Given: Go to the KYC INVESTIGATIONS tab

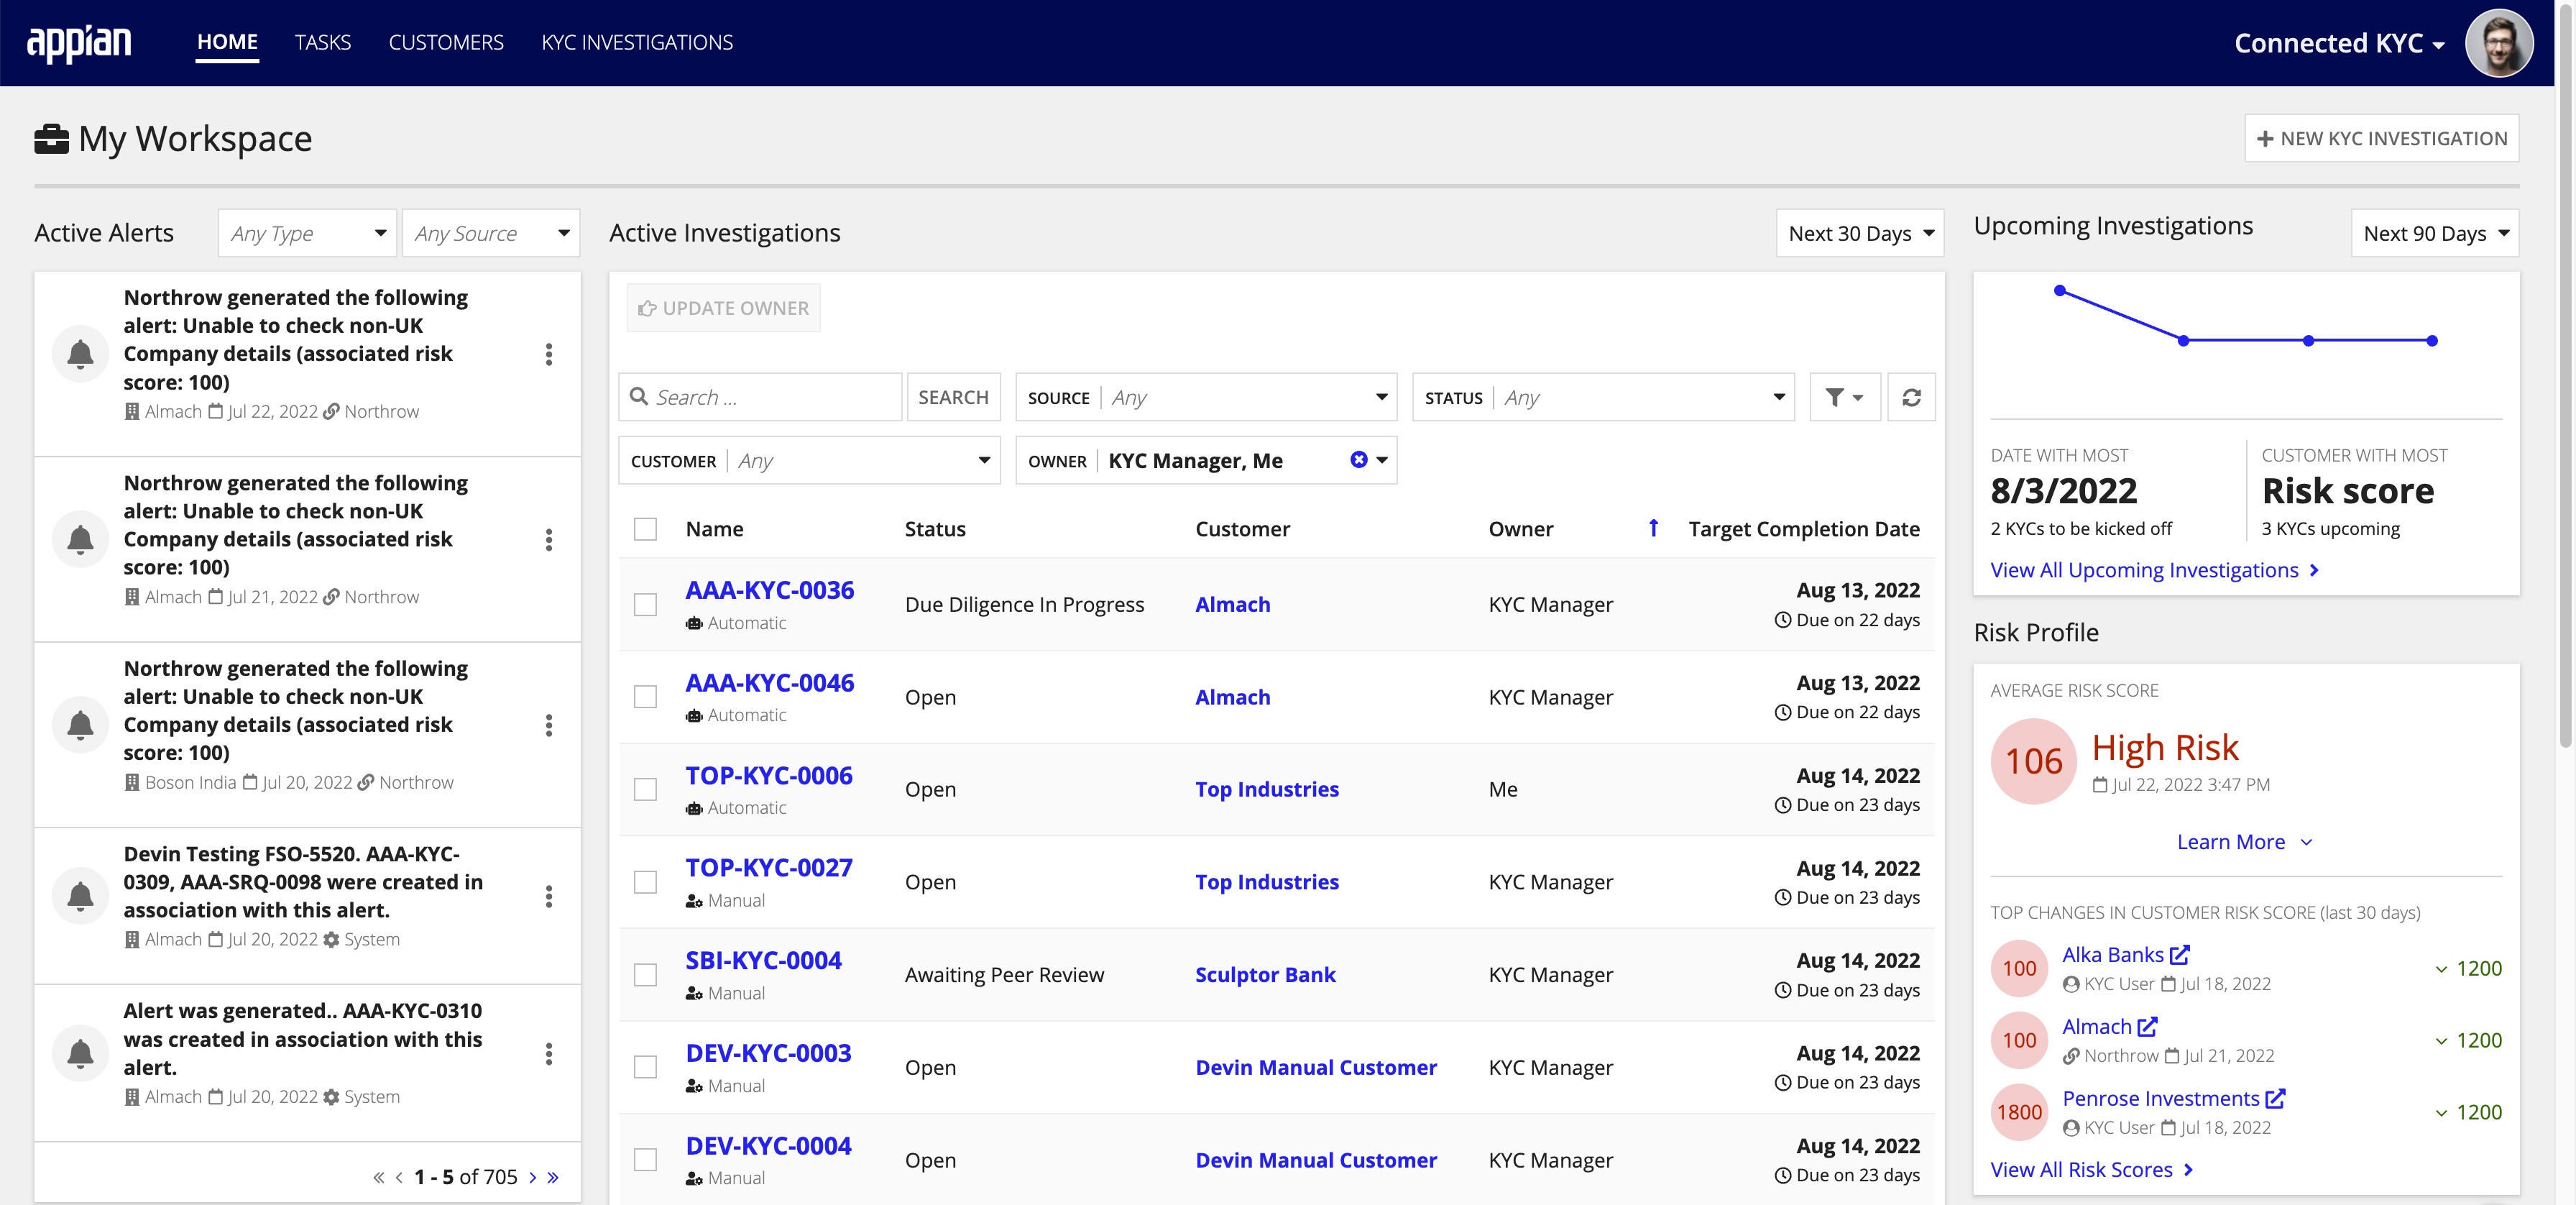Looking at the screenshot, I should click(x=637, y=42).
